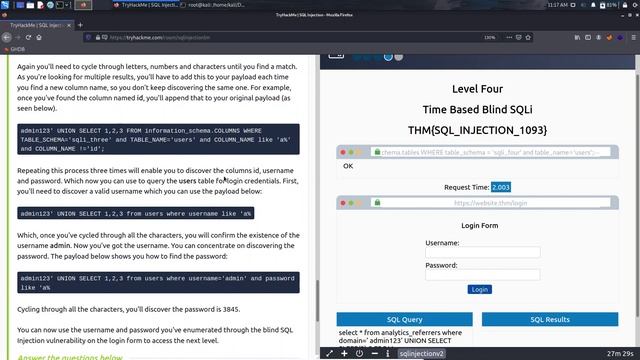Click the 'Time Based Blind SQLi' heading
This screenshot has width=640, height=360.
click(x=477, y=109)
